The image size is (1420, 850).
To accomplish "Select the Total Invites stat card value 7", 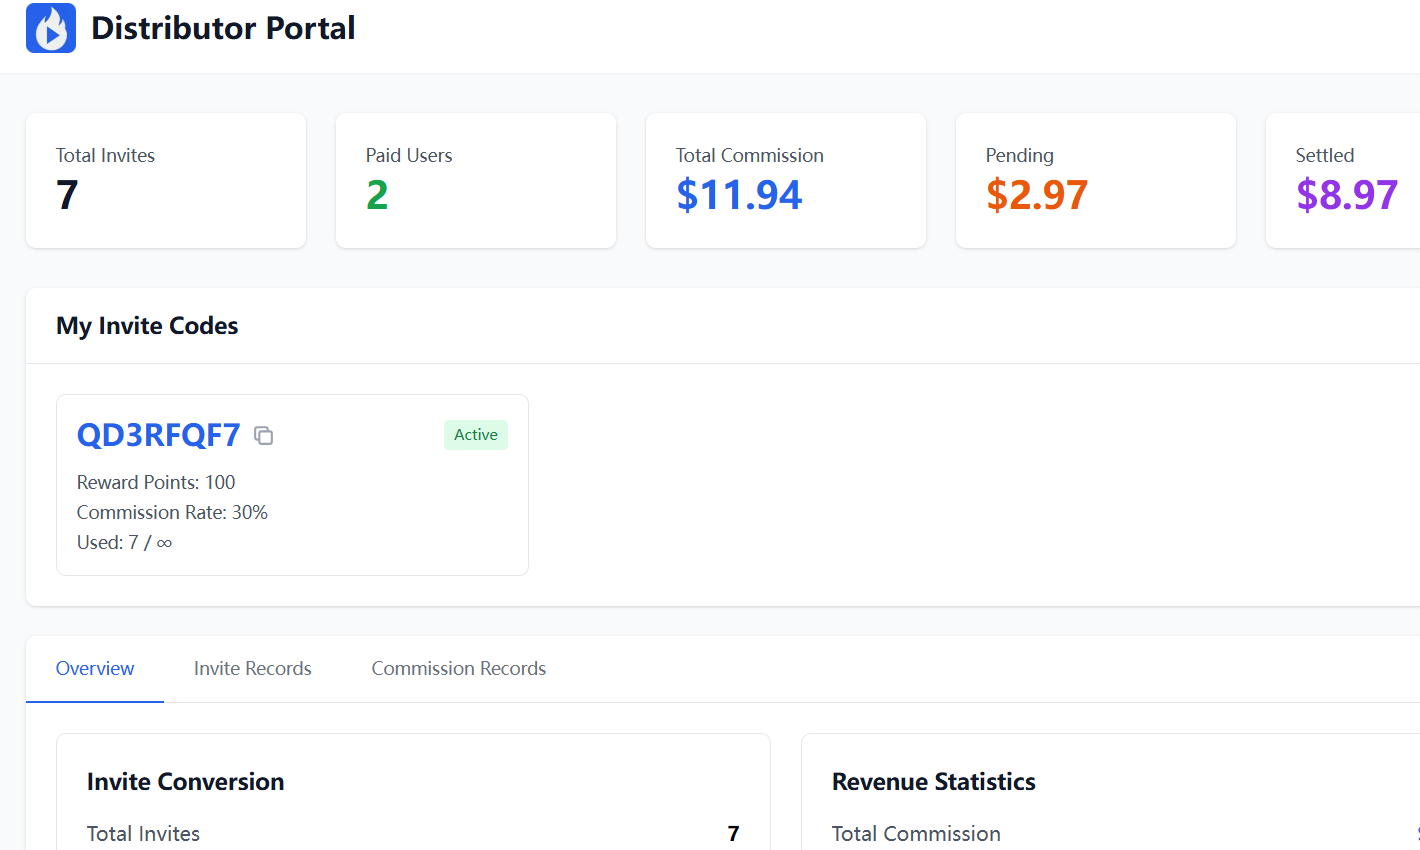I will click(x=67, y=195).
